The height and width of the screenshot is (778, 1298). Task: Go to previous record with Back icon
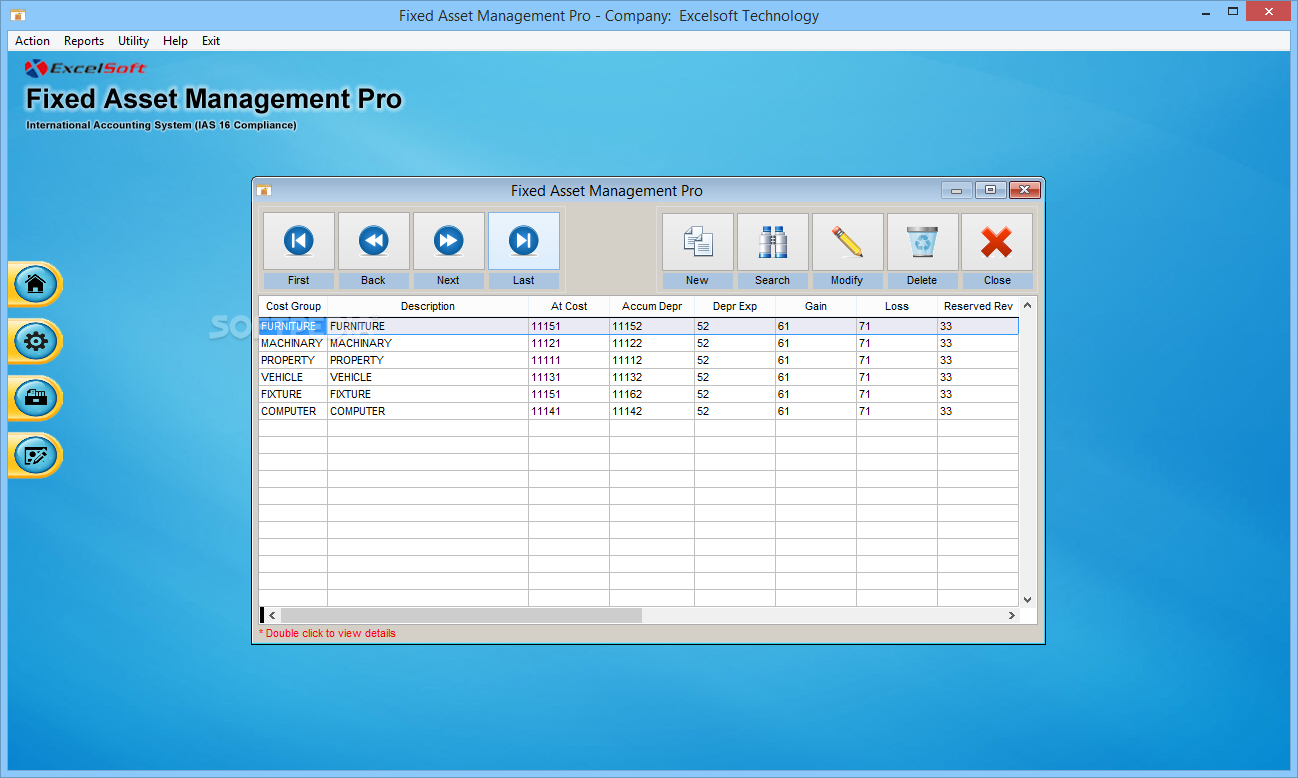tap(374, 241)
